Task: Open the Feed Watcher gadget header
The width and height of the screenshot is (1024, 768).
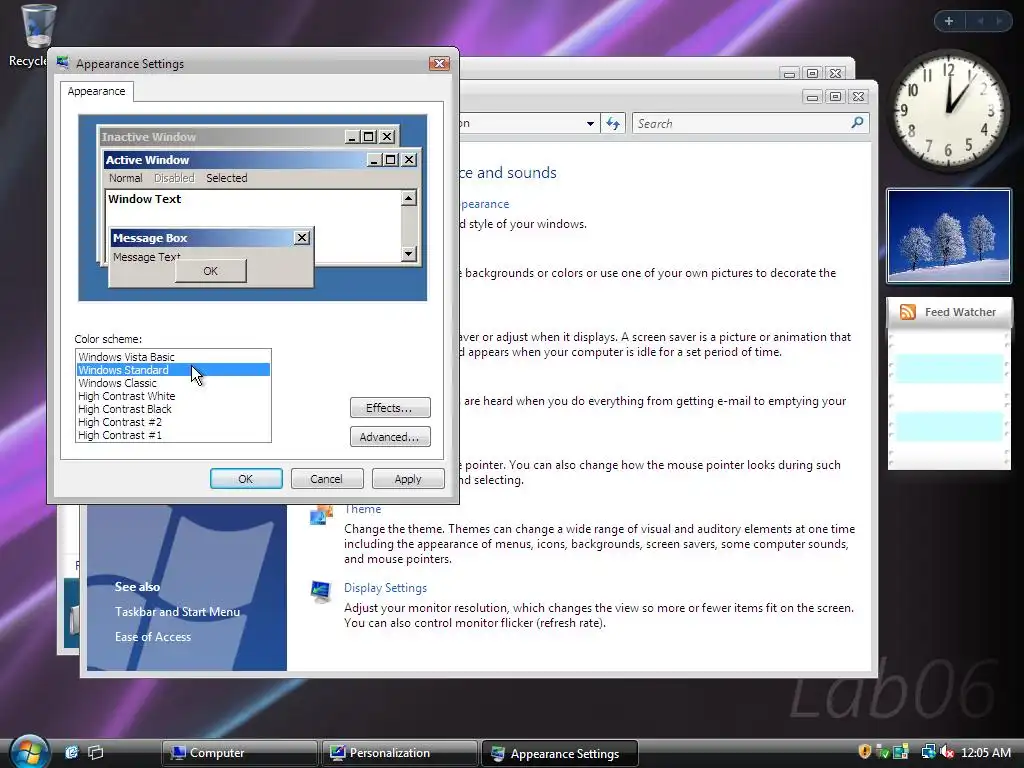Action: pos(949,312)
